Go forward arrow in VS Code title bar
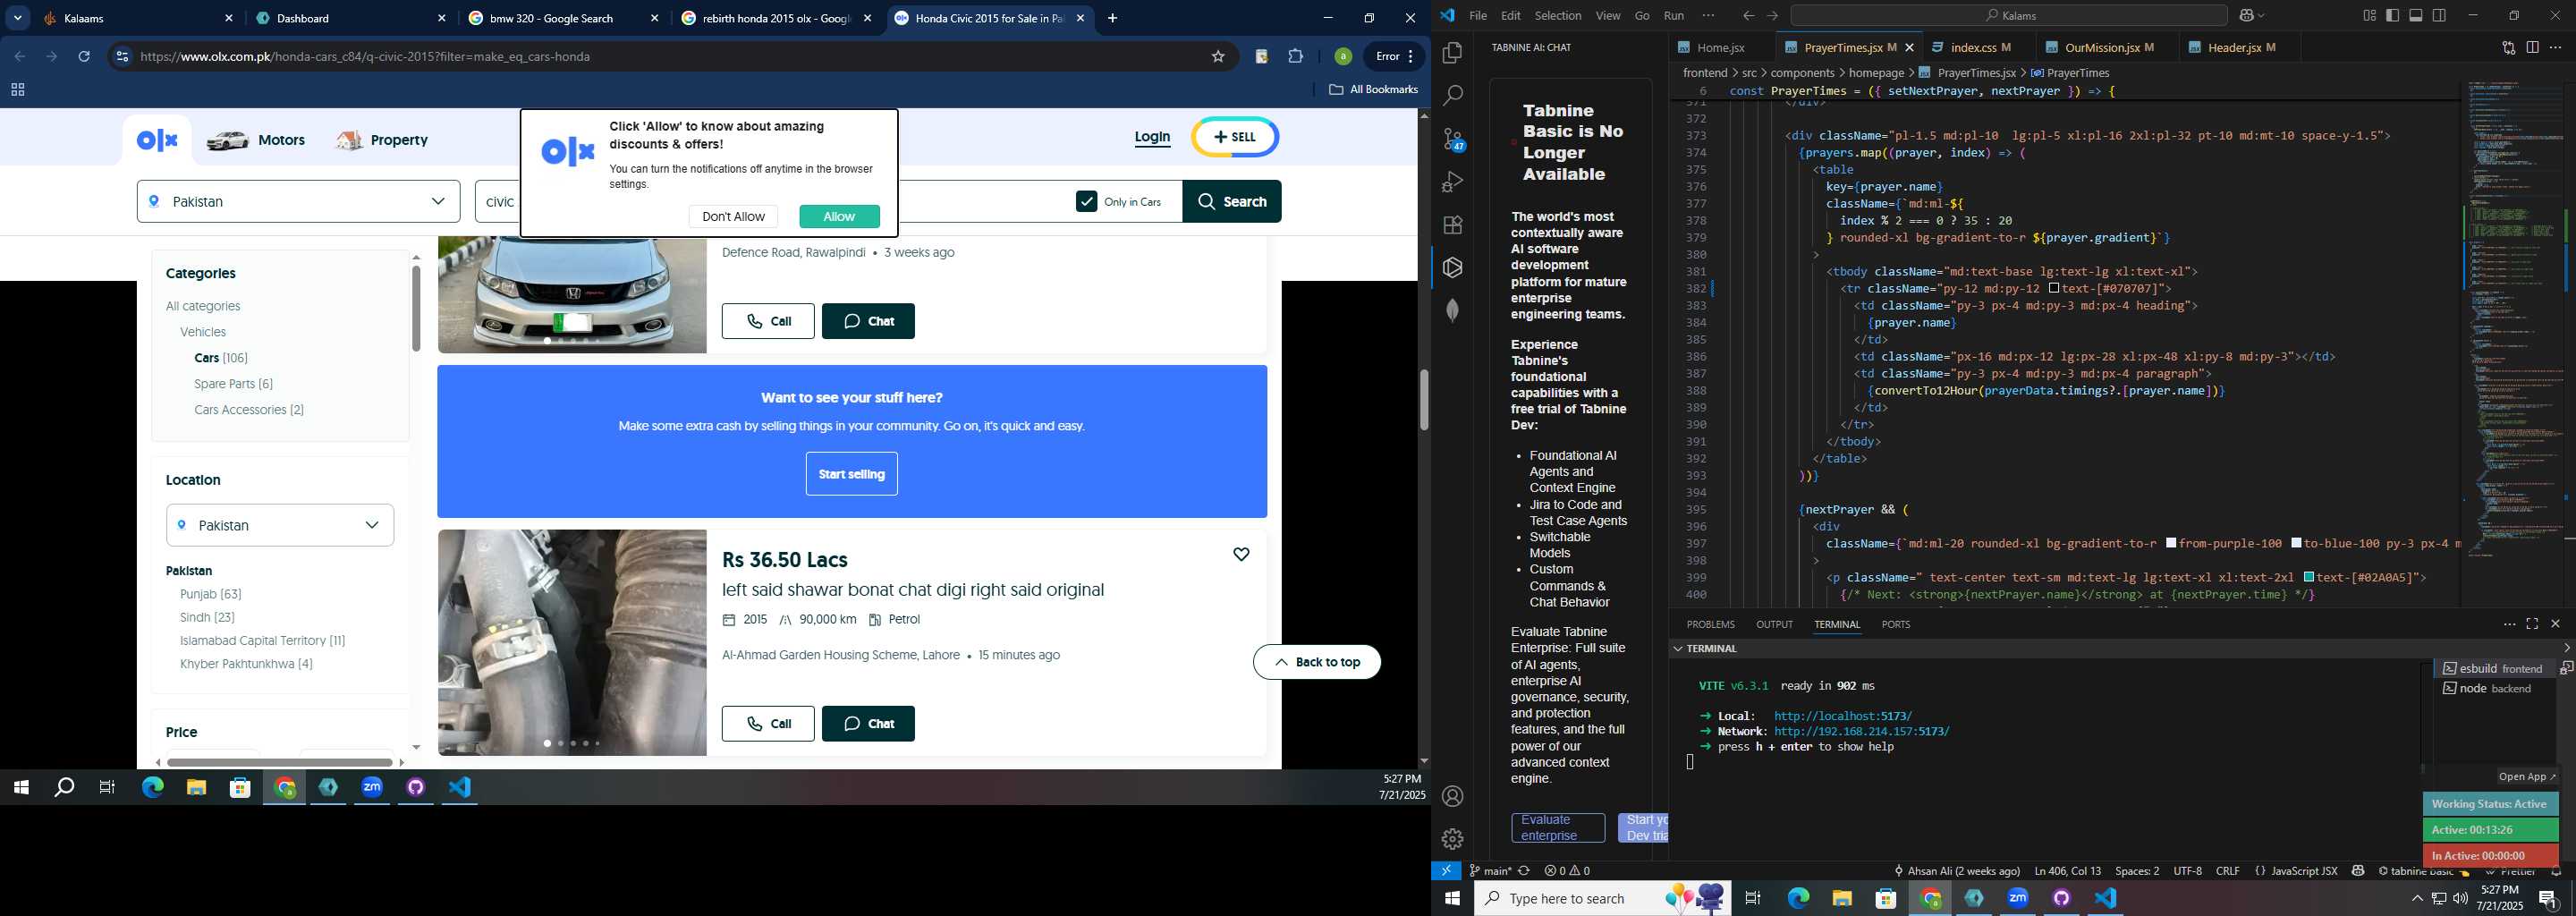The image size is (2576, 916). tap(1772, 16)
